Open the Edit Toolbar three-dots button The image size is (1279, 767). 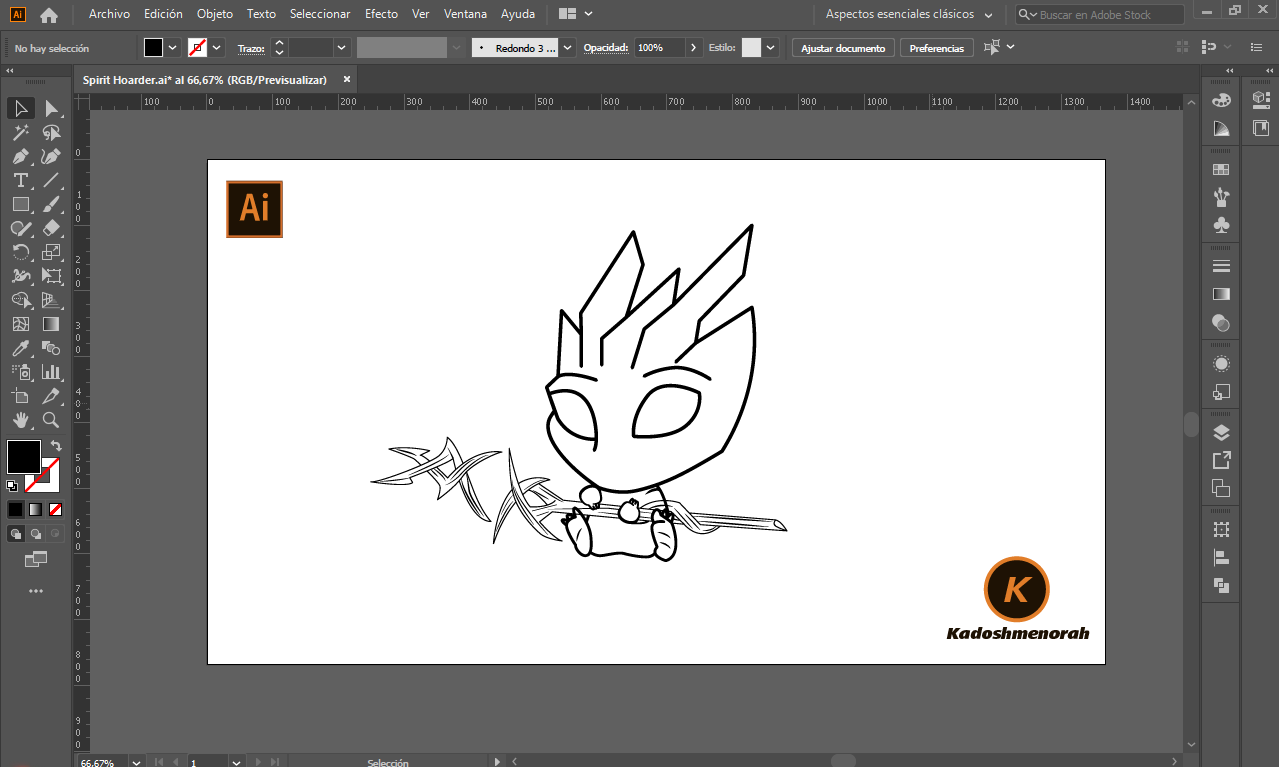pos(36,591)
